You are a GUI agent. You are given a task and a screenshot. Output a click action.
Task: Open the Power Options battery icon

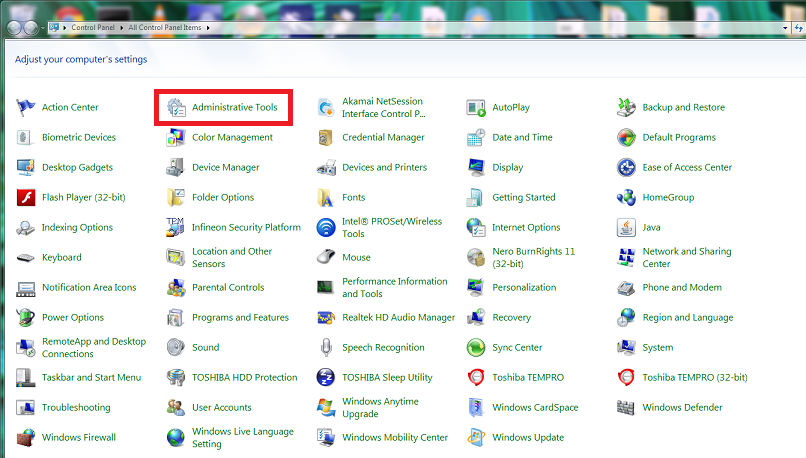(x=25, y=318)
